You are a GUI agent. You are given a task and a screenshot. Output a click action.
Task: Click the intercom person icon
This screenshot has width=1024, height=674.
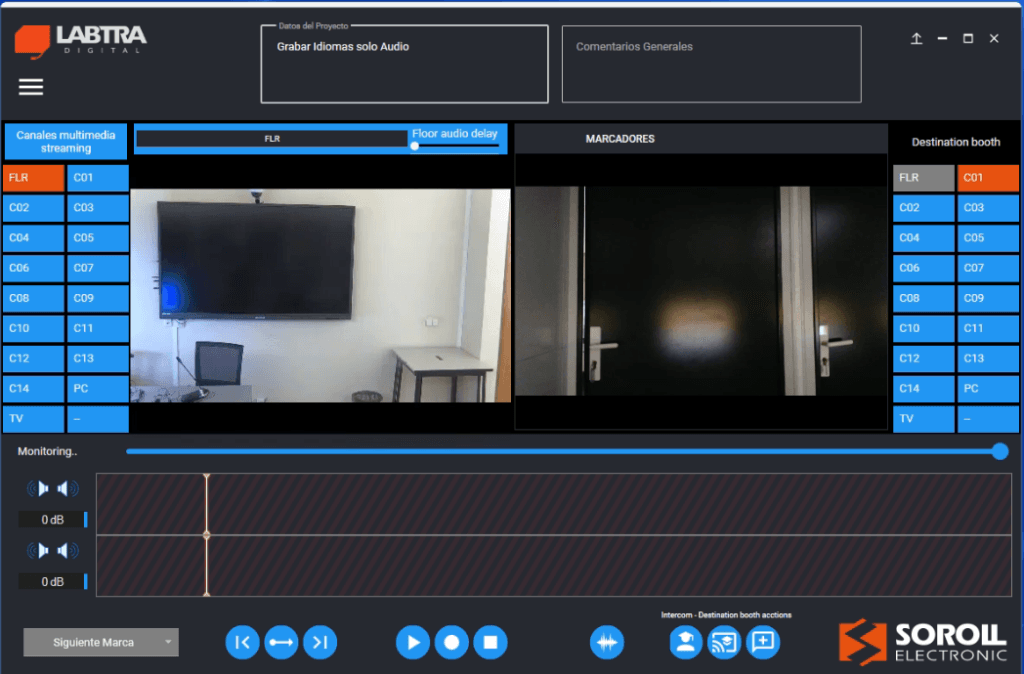pos(685,642)
